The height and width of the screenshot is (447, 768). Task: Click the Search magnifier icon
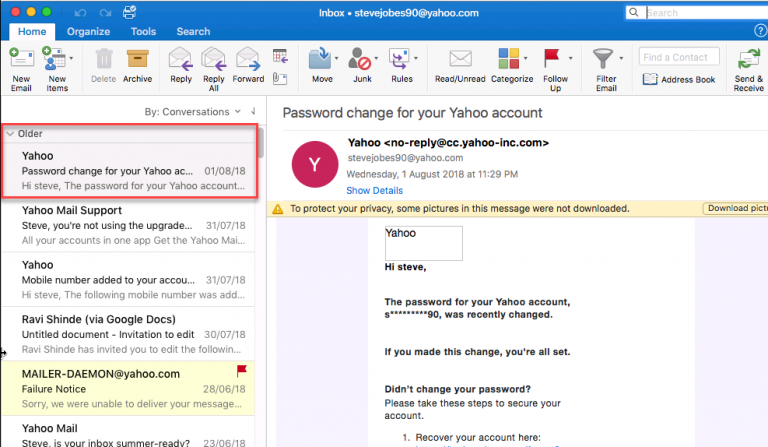(x=634, y=12)
